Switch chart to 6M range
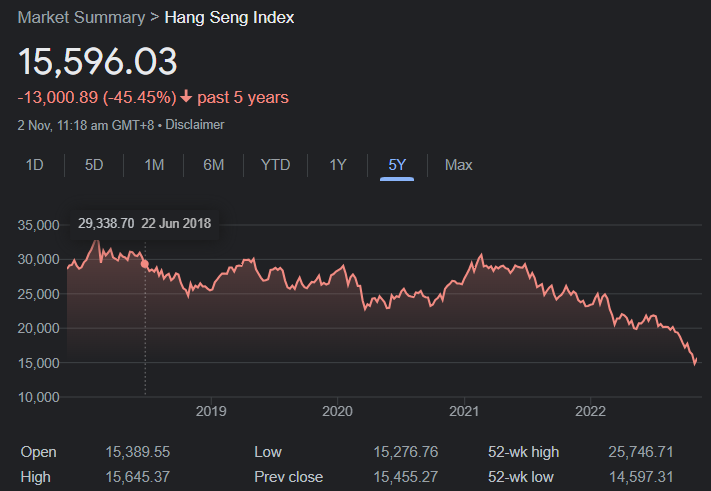Viewport: 711px width, 491px height. [x=214, y=165]
